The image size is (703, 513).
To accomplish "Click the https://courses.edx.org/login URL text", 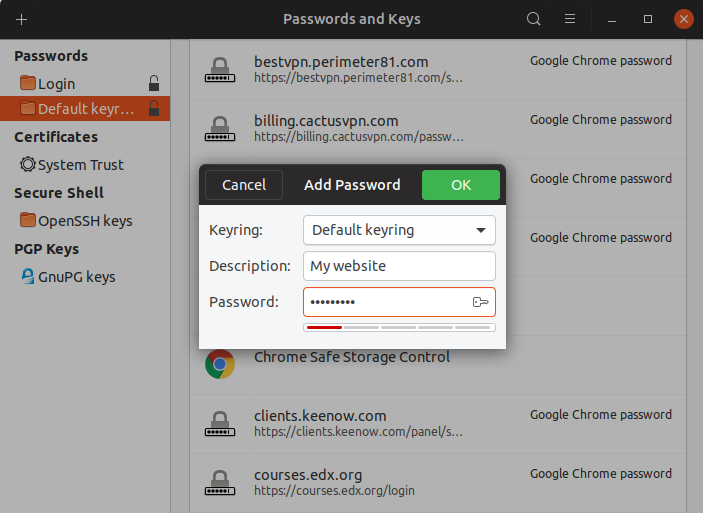I will 334,491.
